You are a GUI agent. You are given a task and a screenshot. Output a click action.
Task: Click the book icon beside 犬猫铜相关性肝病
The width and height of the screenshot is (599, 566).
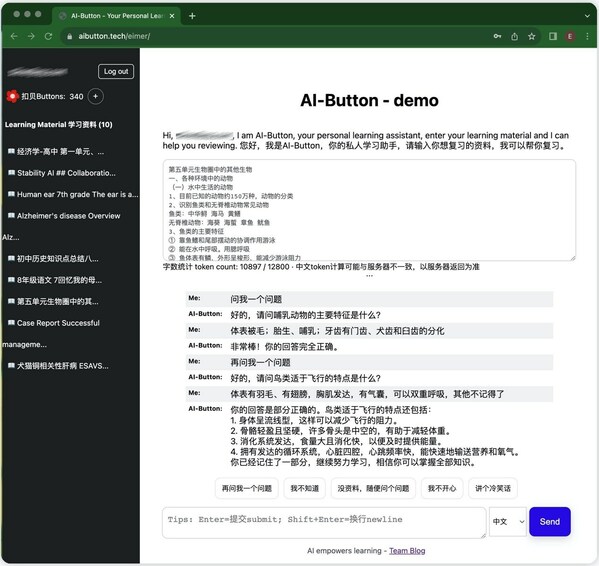coord(11,365)
